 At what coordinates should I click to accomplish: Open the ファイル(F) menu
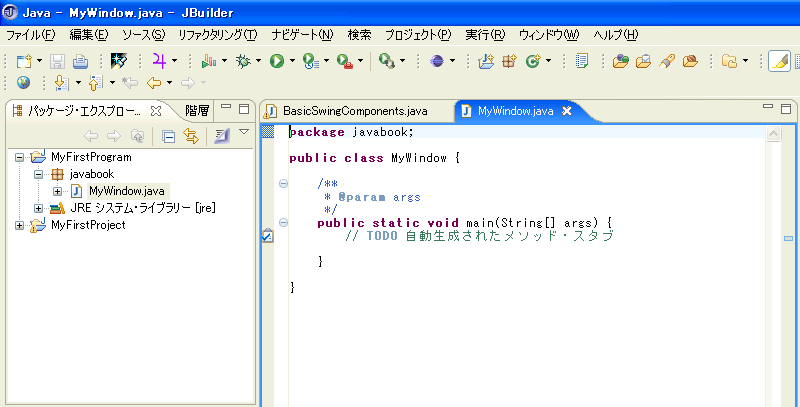point(31,35)
